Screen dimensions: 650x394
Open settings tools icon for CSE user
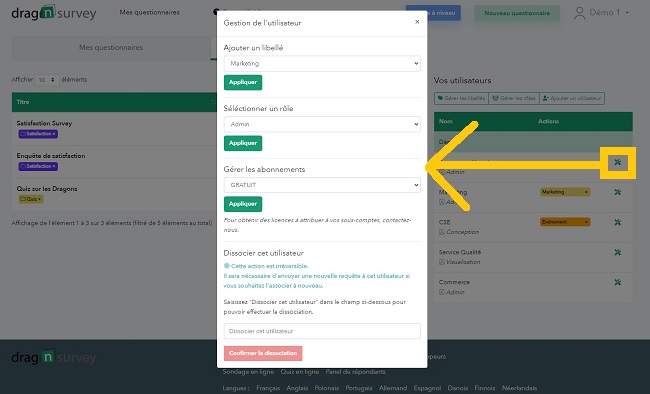pos(618,222)
